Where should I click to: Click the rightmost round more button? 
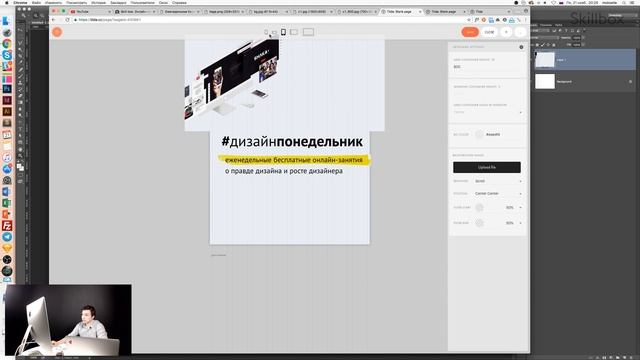click(x=520, y=32)
